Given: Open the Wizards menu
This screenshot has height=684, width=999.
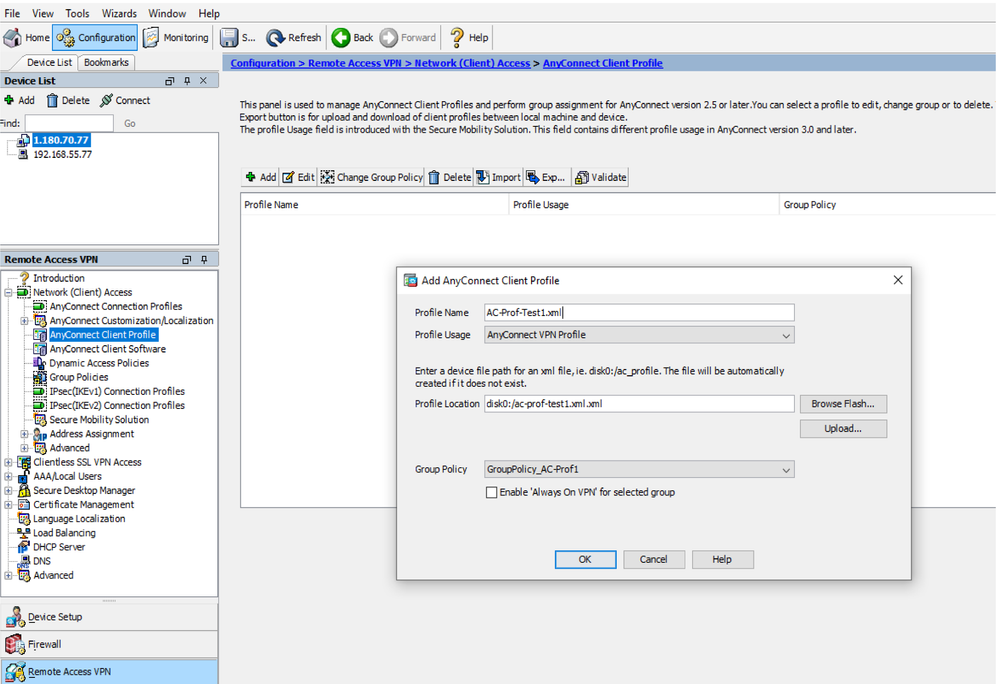Looking at the screenshot, I should click(119, 13).
